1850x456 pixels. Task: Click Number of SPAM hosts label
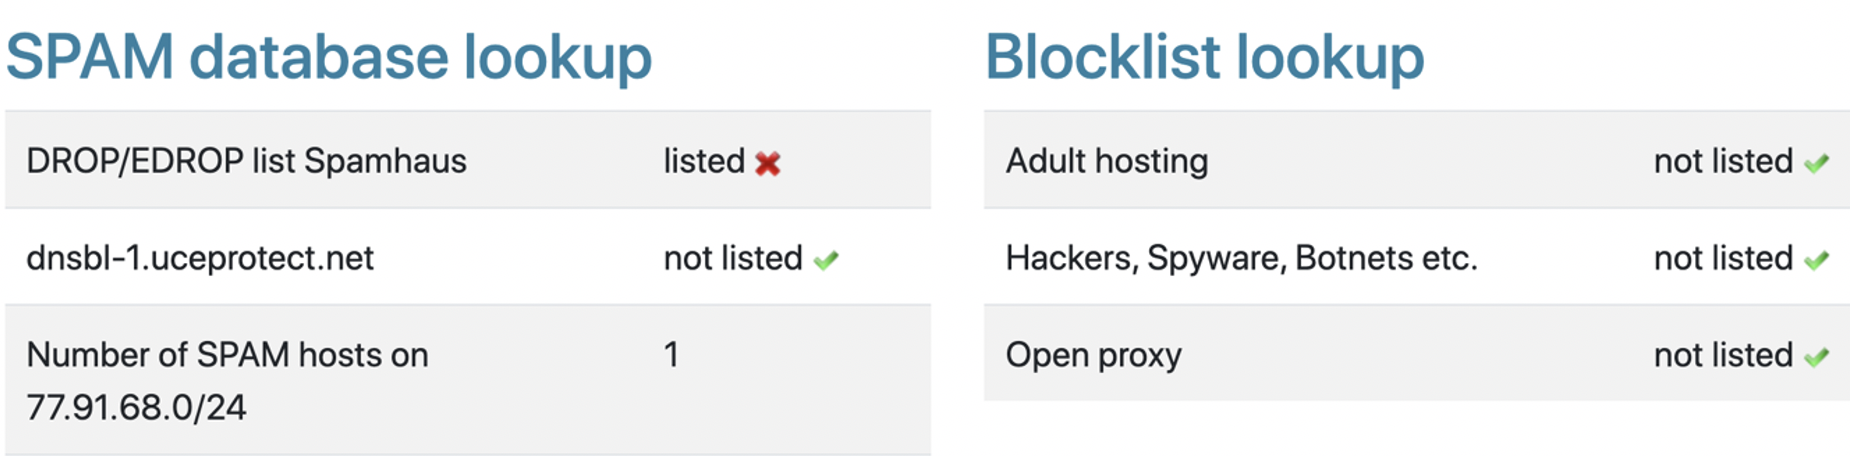[227, 355]
